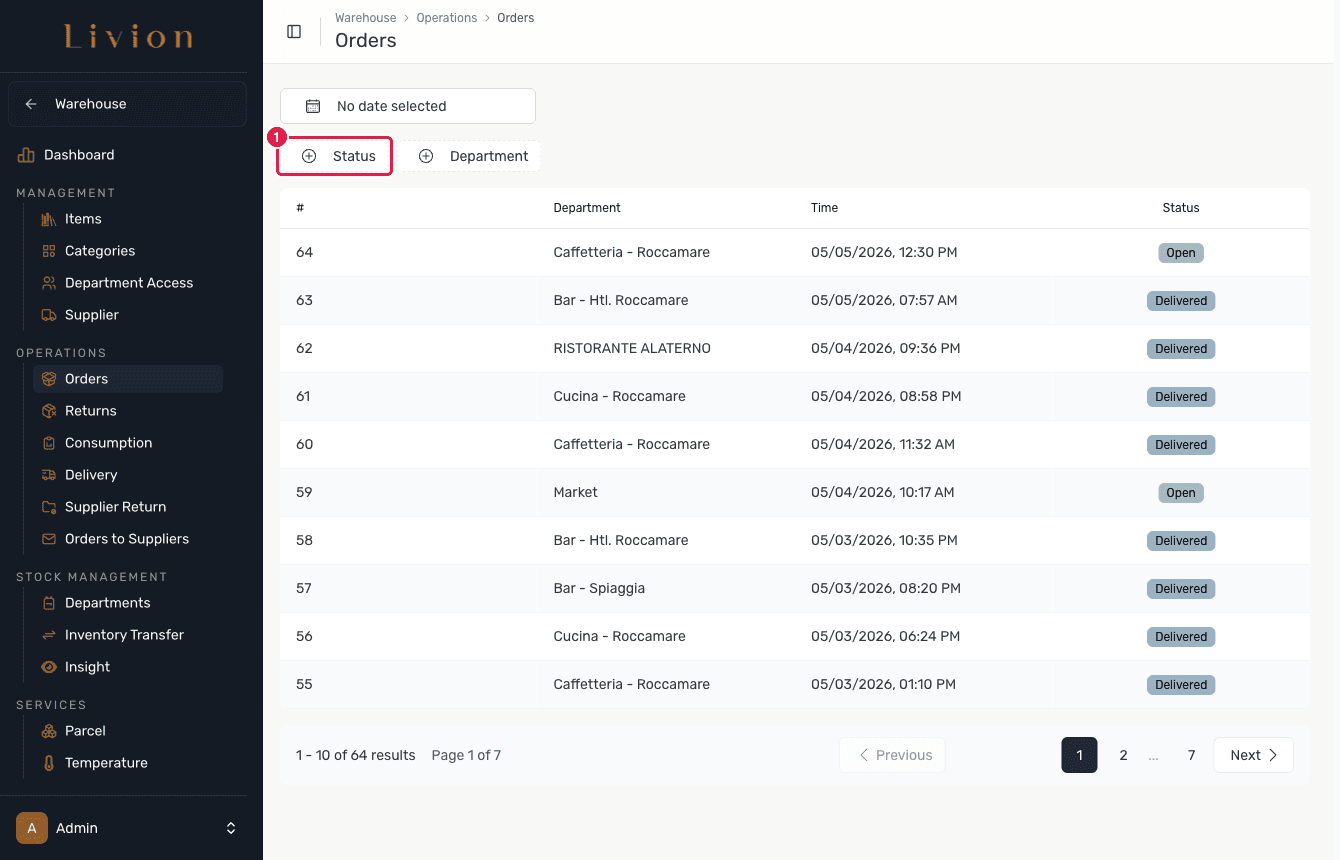Click the Department Access people icon

click(49, 283)
